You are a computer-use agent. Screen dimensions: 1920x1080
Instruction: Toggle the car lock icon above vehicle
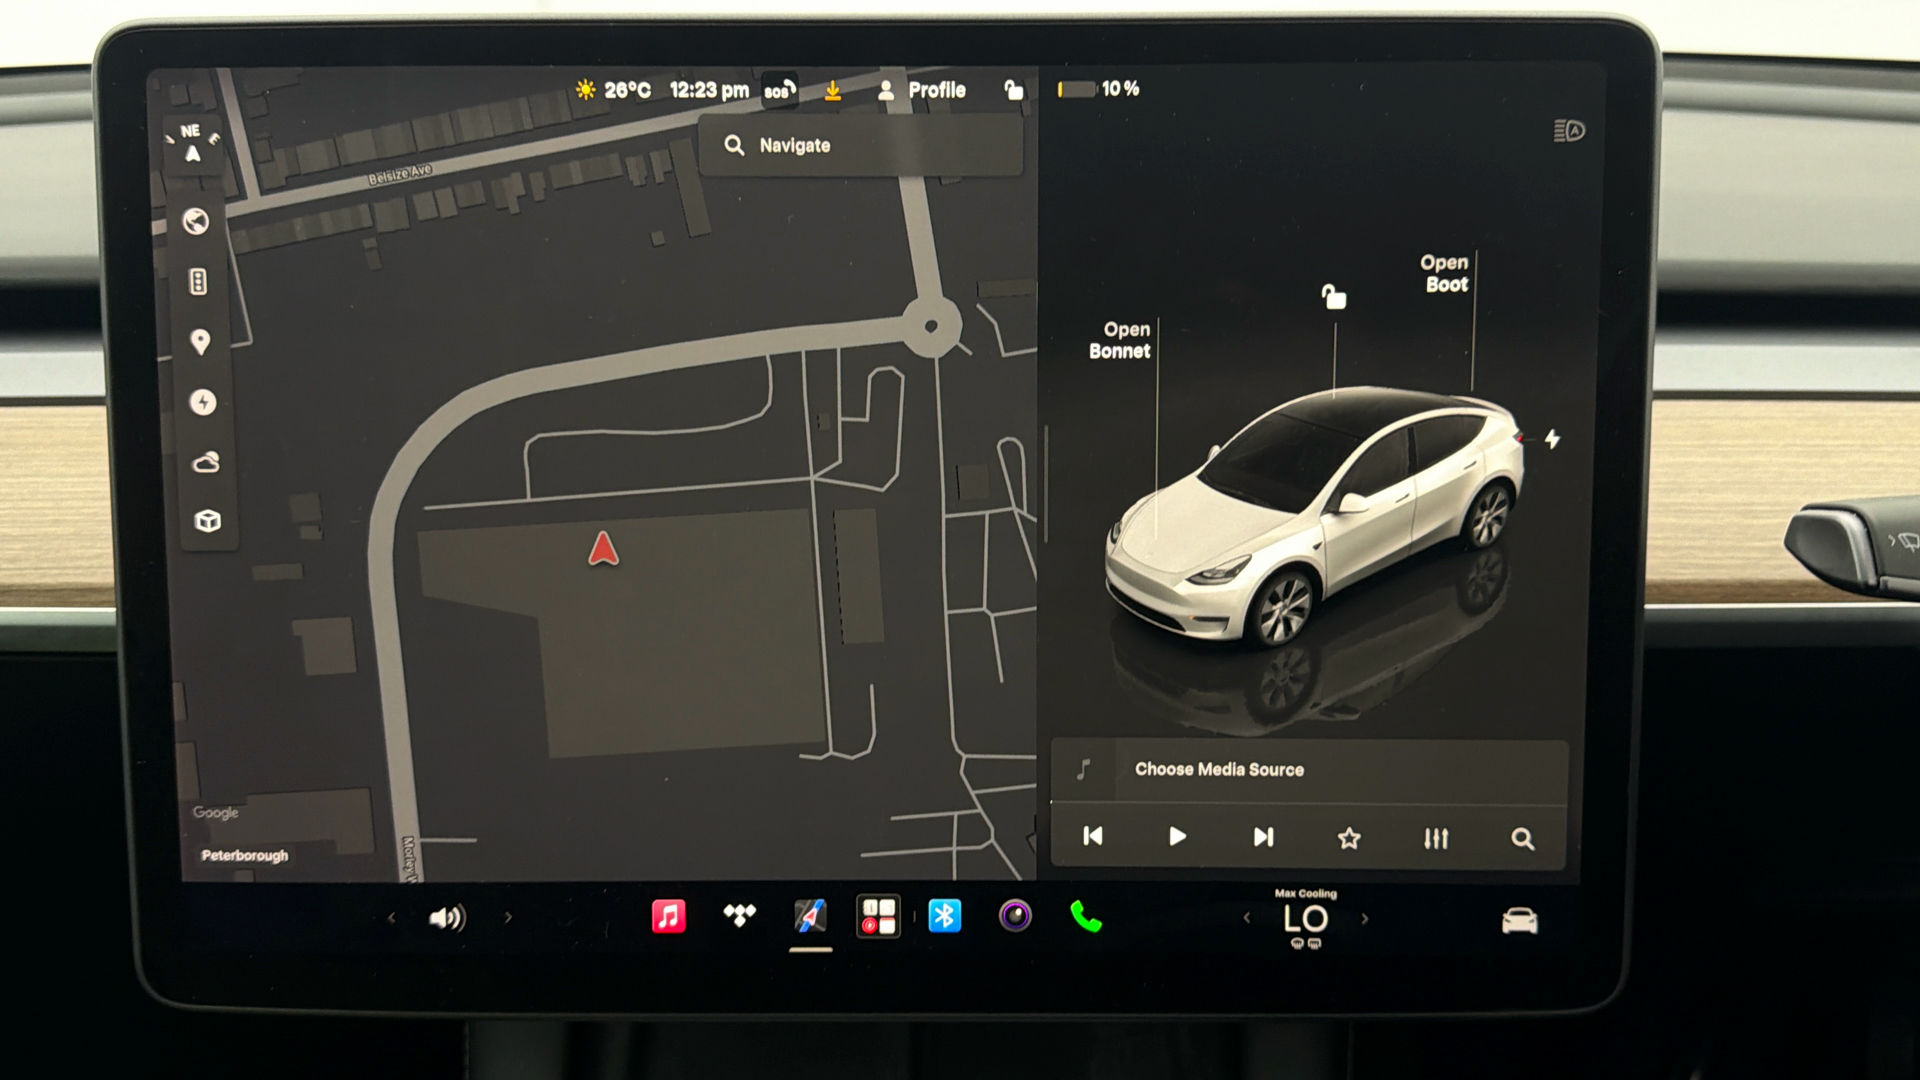pyautogui.click(x=1334, y=297)
